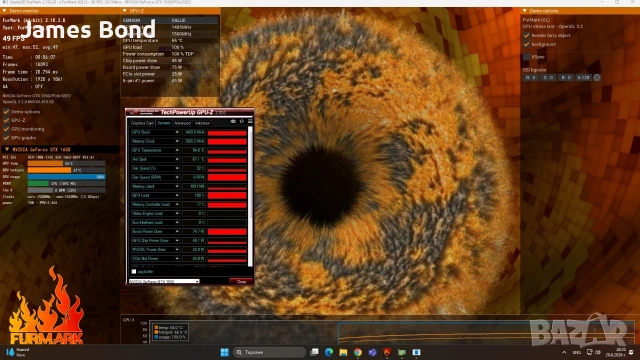
Task: Click the taskbar search box
Action: [x=269, y=352]
